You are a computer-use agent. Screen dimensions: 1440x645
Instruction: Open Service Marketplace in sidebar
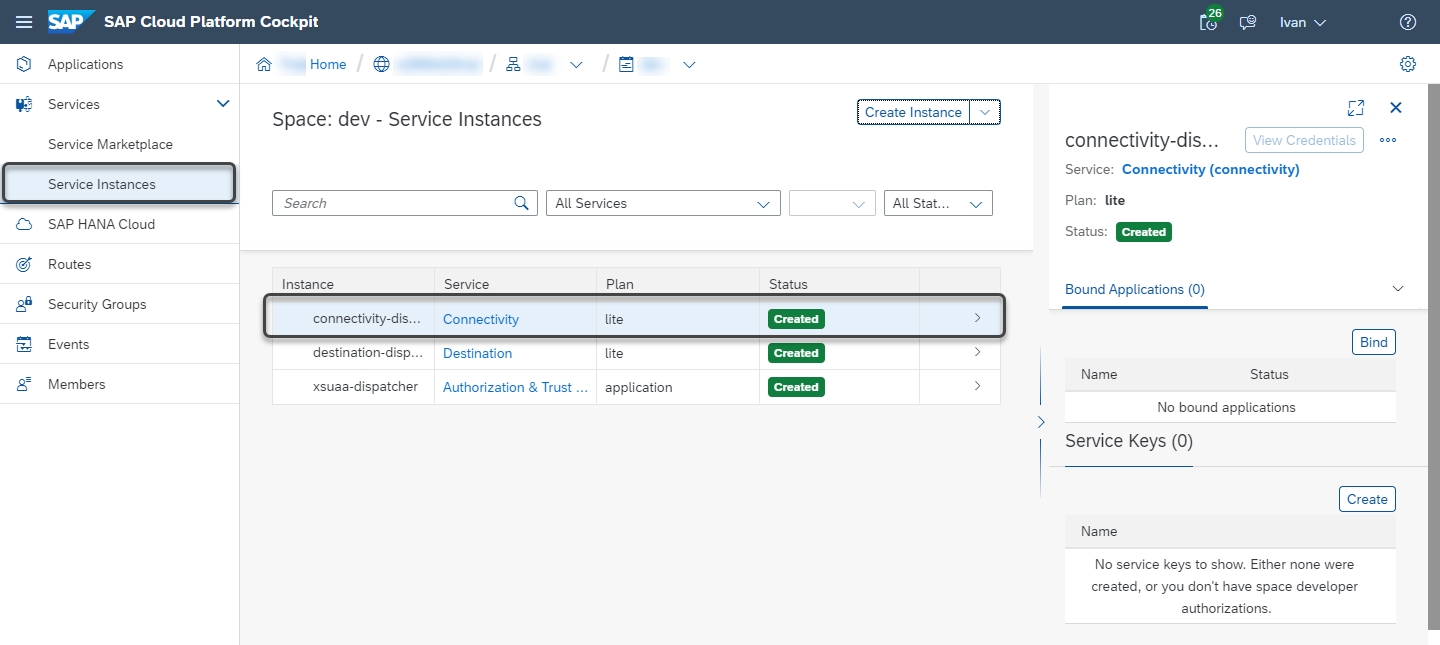110,144
